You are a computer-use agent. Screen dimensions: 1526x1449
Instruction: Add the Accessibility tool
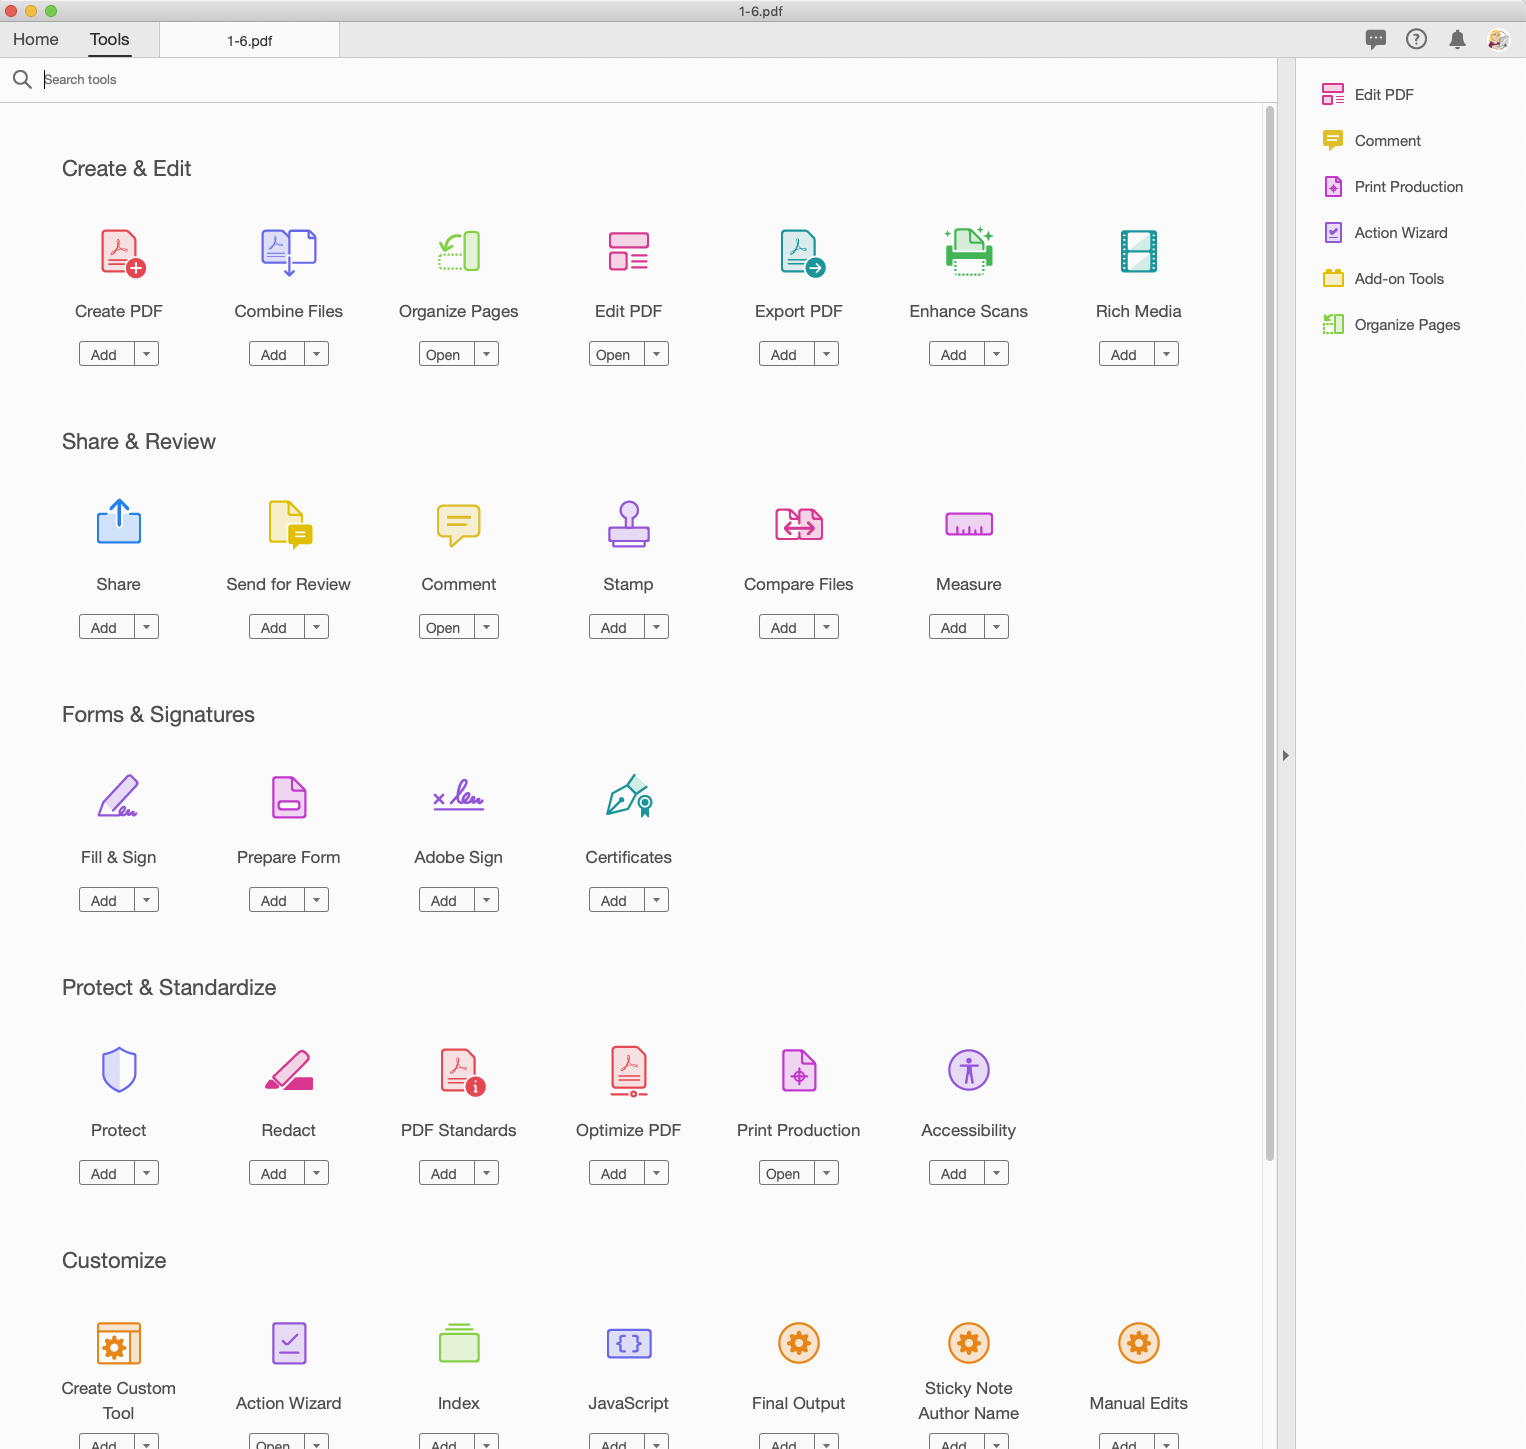[955, 1173]
